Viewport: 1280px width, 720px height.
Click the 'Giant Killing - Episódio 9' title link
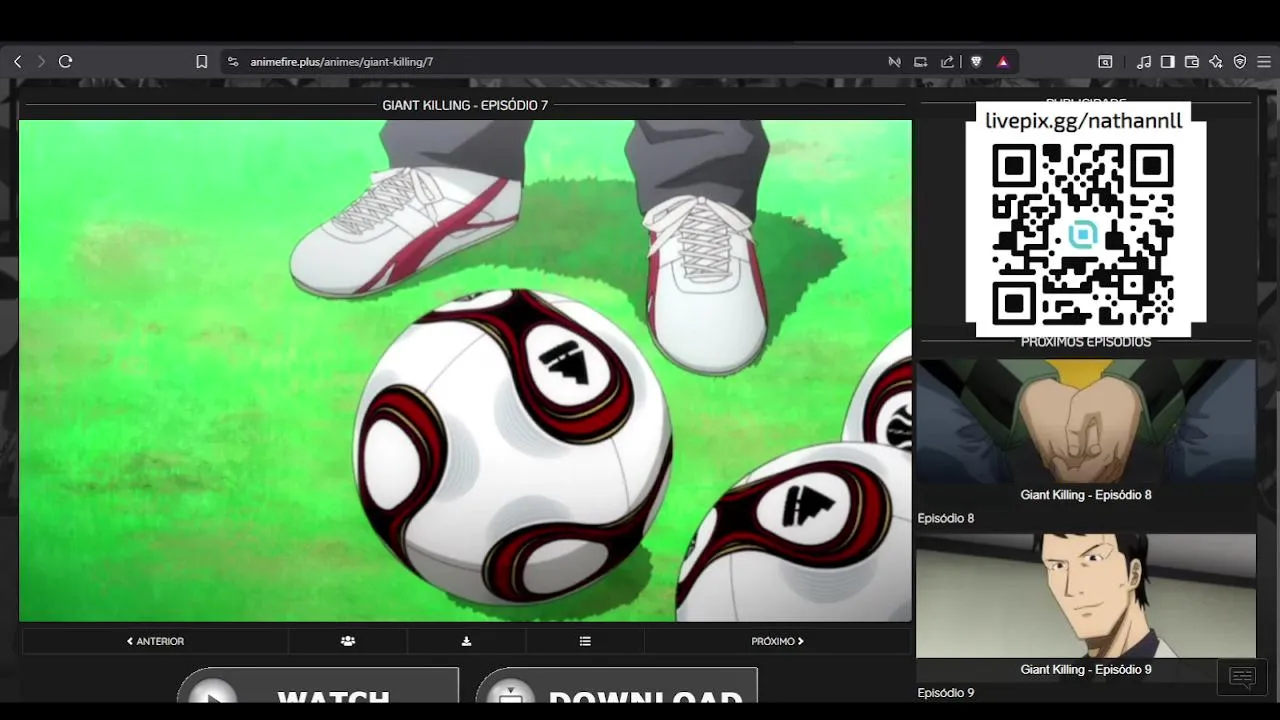[1086, 670]
